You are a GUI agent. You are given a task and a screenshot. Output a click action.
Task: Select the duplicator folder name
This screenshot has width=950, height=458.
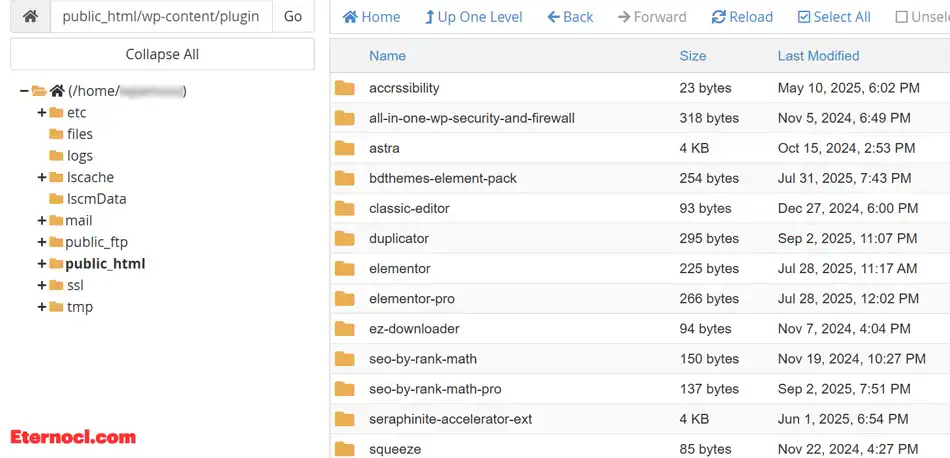399,238
